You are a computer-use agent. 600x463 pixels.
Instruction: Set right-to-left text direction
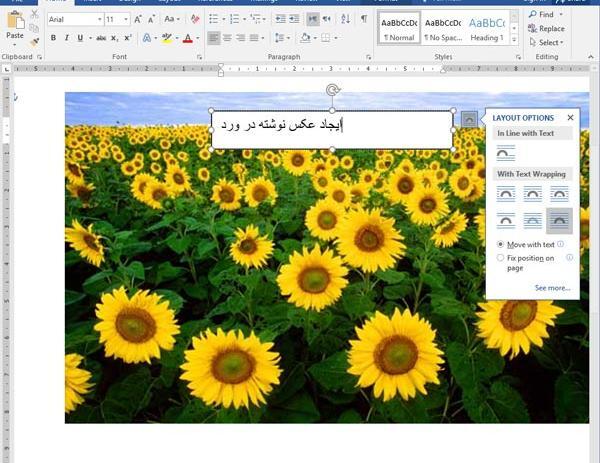point(326,19)
